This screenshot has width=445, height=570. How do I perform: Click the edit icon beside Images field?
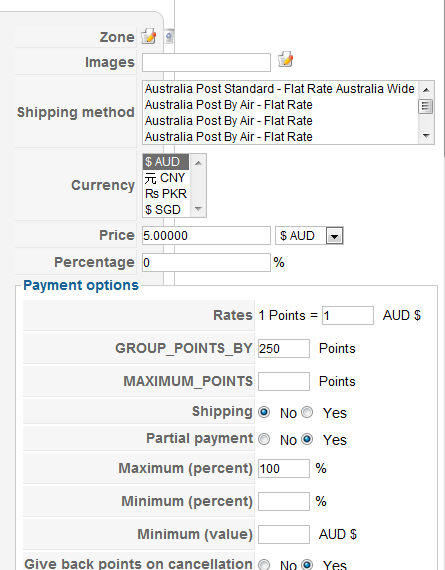tap(285, 59)
